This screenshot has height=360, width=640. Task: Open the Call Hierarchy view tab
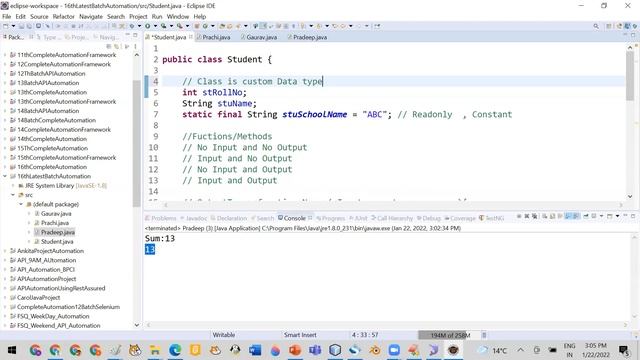[x=391, y=218]
